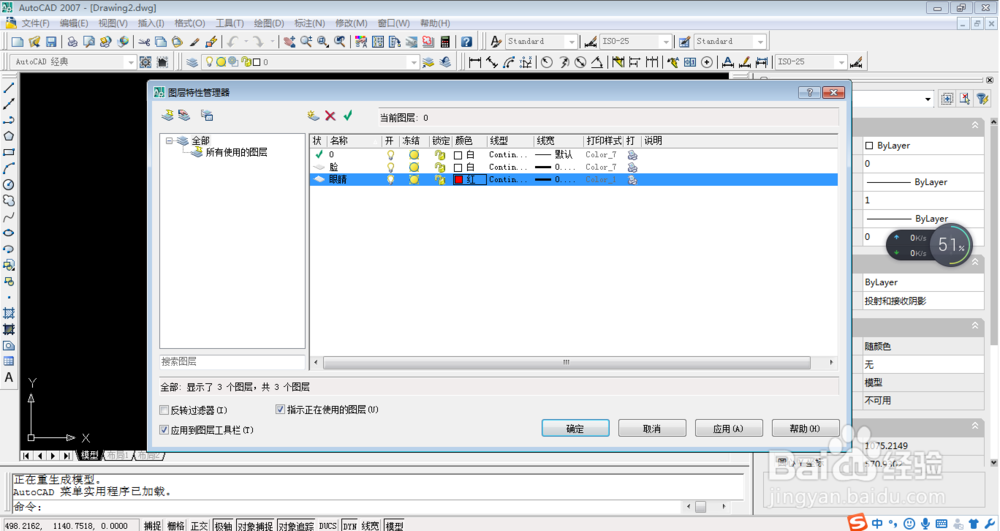Click white color swatch of layer 脸

pyautogui.click(x=458, y=168)
